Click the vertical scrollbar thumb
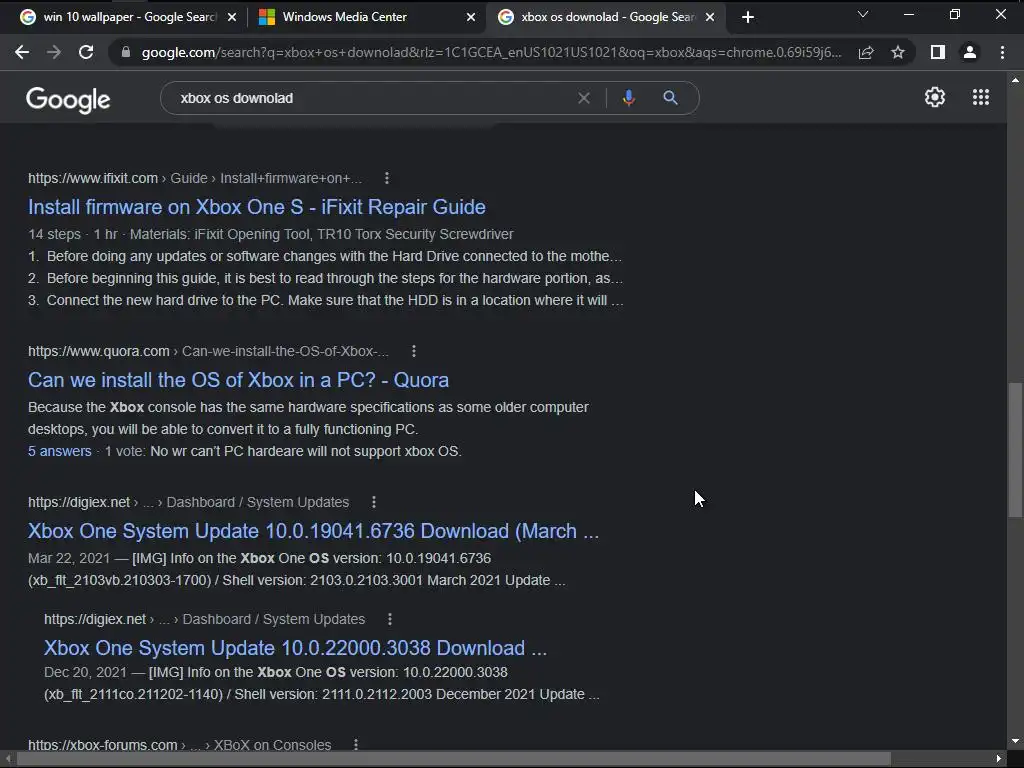This screenshot has width=1024, height=768. [x=1015, y=449]
